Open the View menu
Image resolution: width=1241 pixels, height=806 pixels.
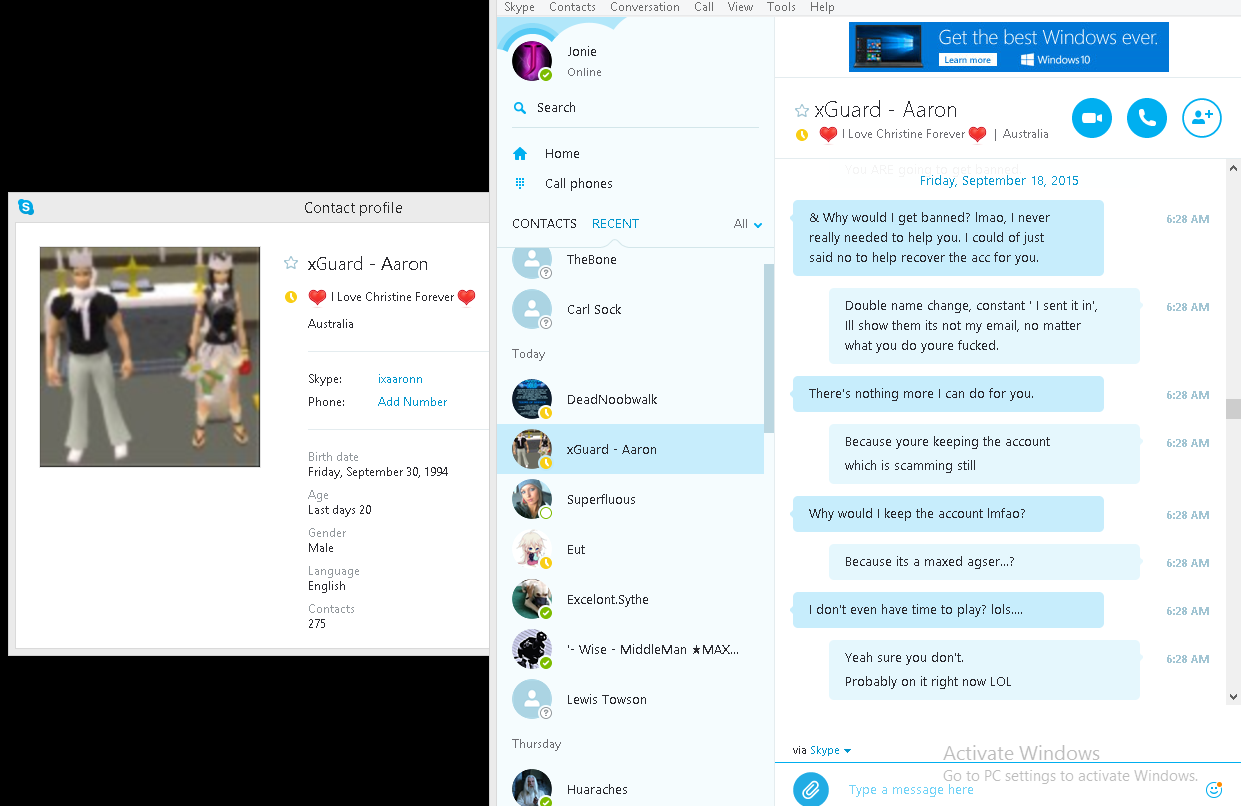[740, 7]
